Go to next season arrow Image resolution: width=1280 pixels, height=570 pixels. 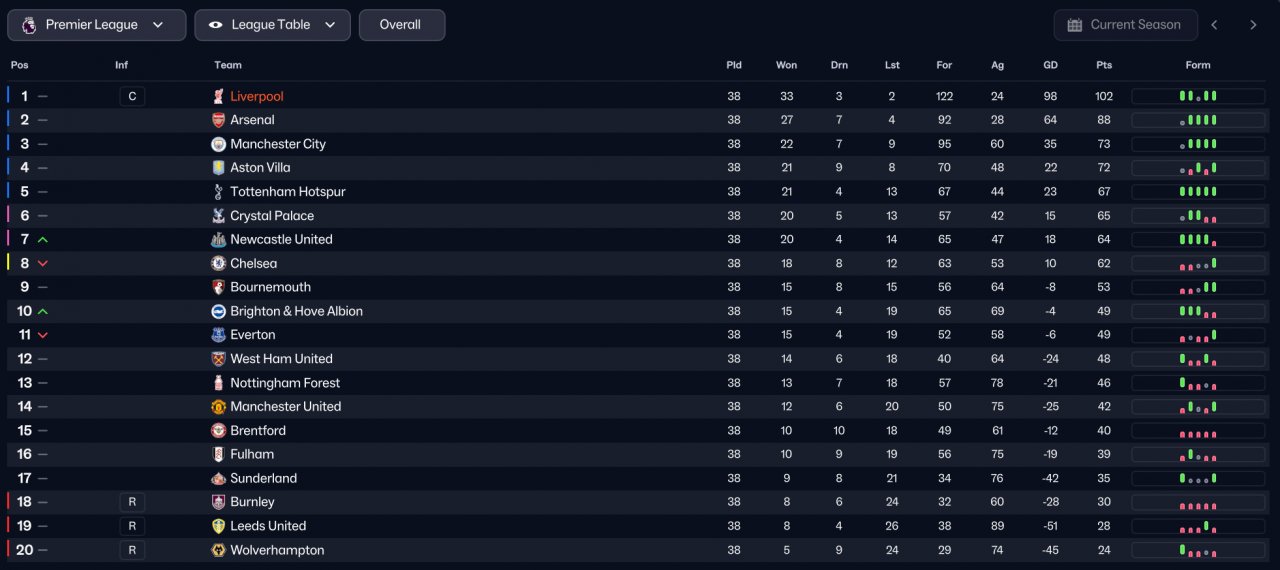(1253, 25)
